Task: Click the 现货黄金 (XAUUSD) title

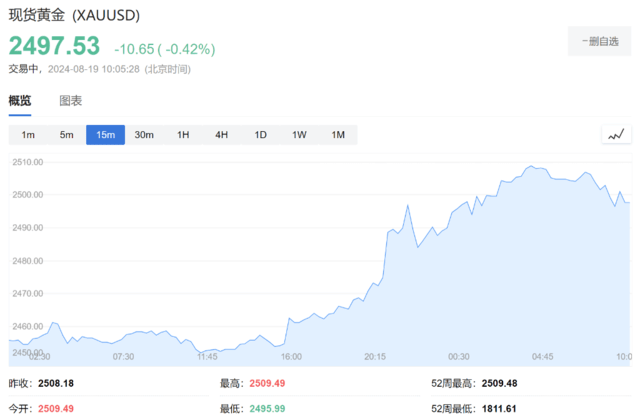Action: point(75,17)
